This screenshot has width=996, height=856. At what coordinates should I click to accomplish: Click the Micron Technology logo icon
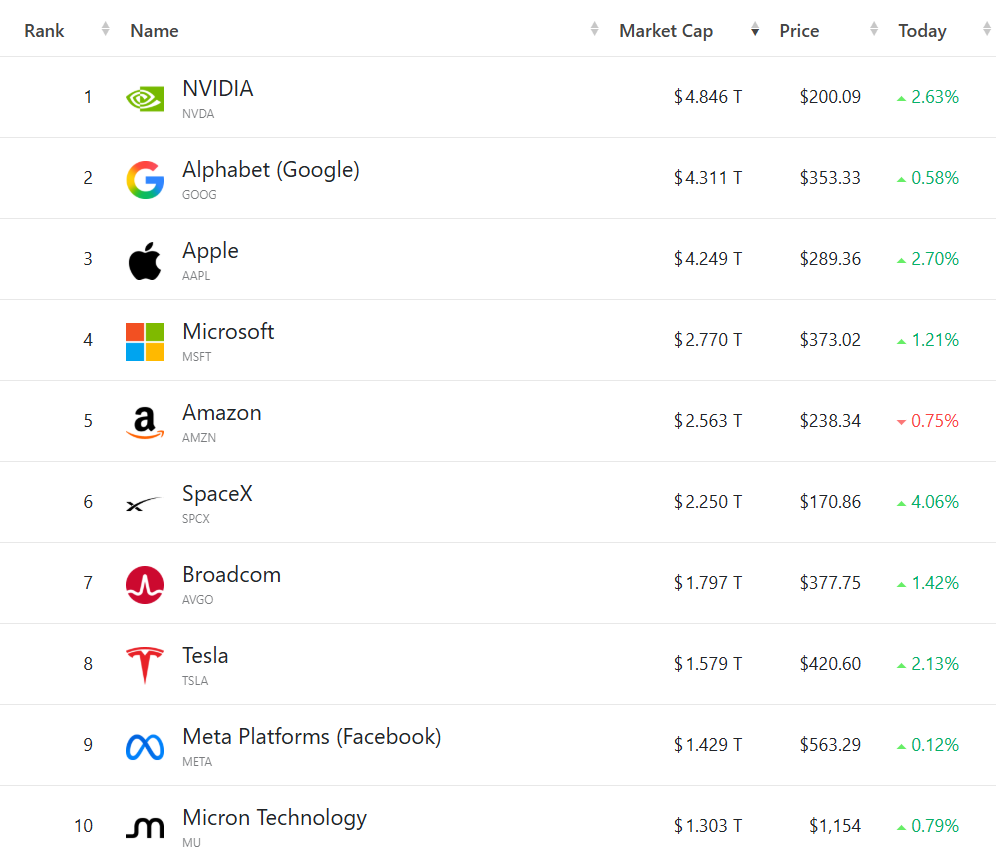coord(145,827)
